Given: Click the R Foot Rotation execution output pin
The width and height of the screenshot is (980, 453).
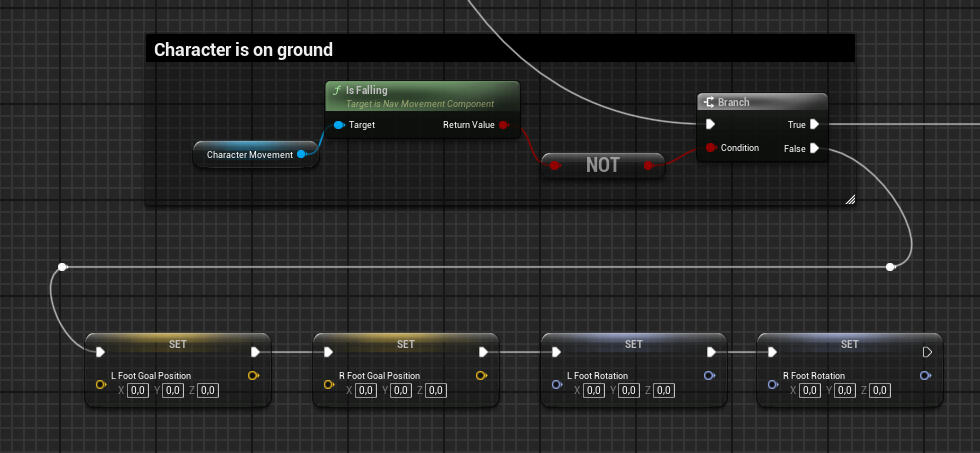Looking at the screenshot, I should point(927,352).
